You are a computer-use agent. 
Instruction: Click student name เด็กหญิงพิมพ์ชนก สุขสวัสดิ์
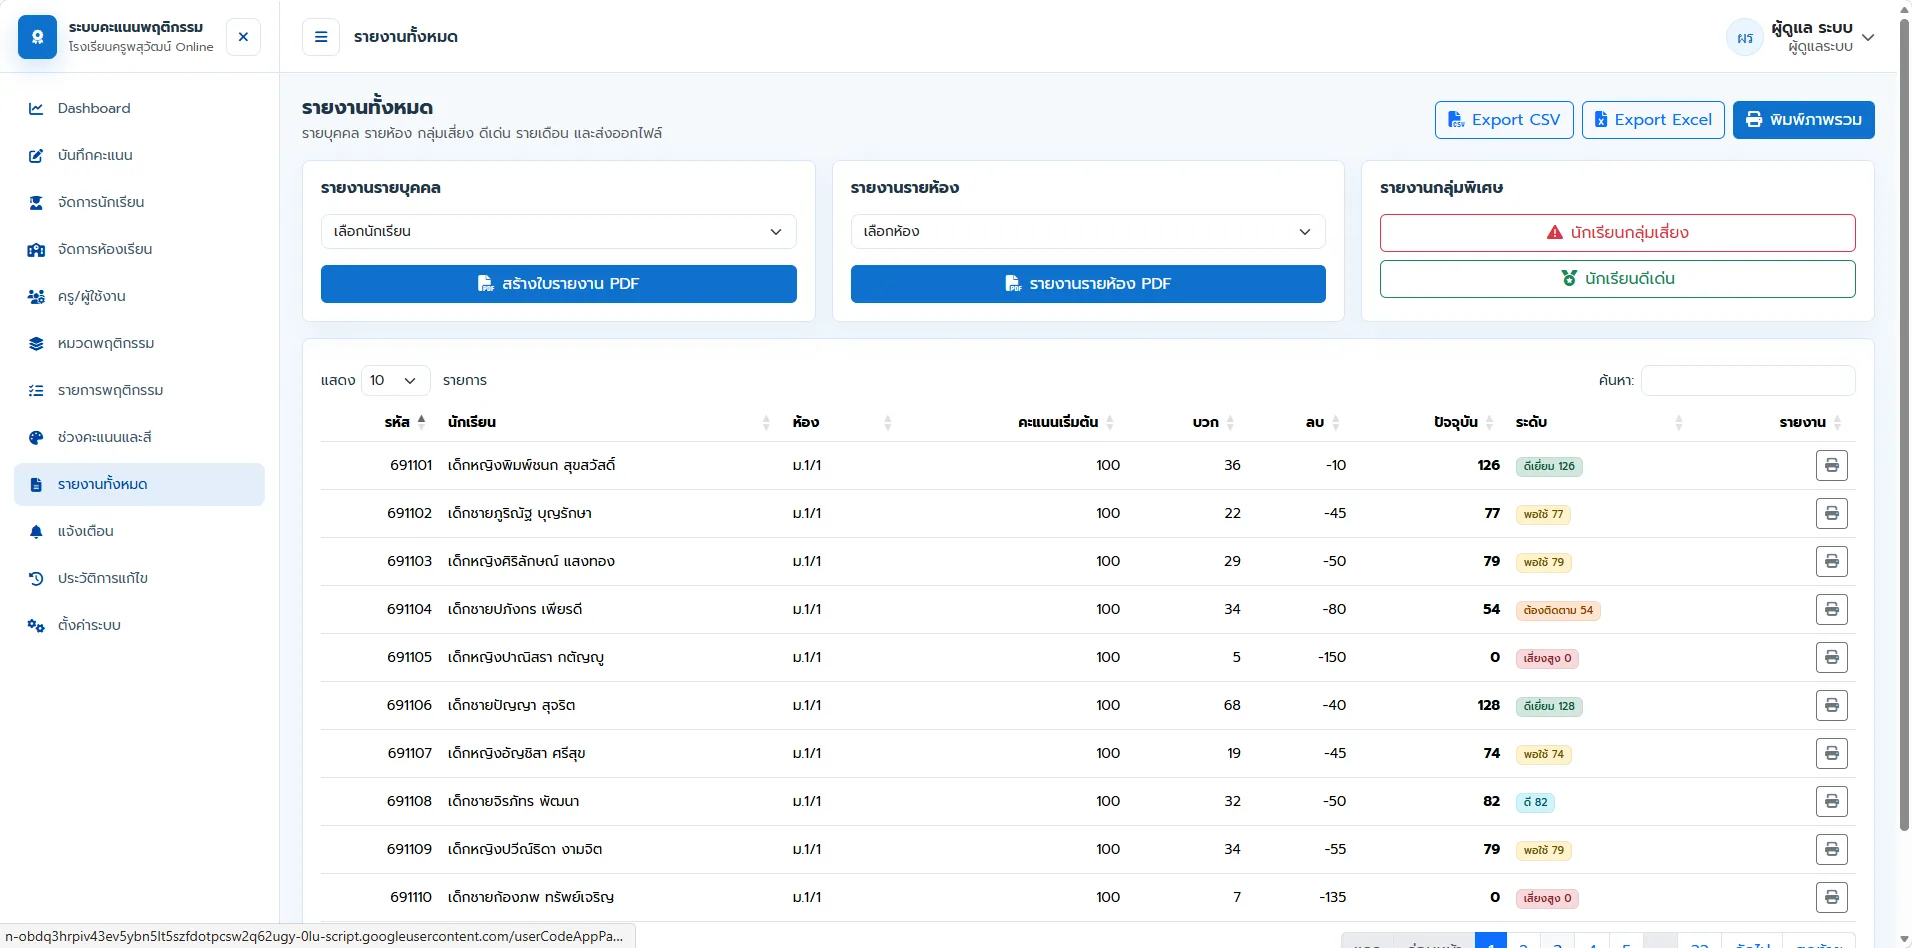(x=531, y=465)
